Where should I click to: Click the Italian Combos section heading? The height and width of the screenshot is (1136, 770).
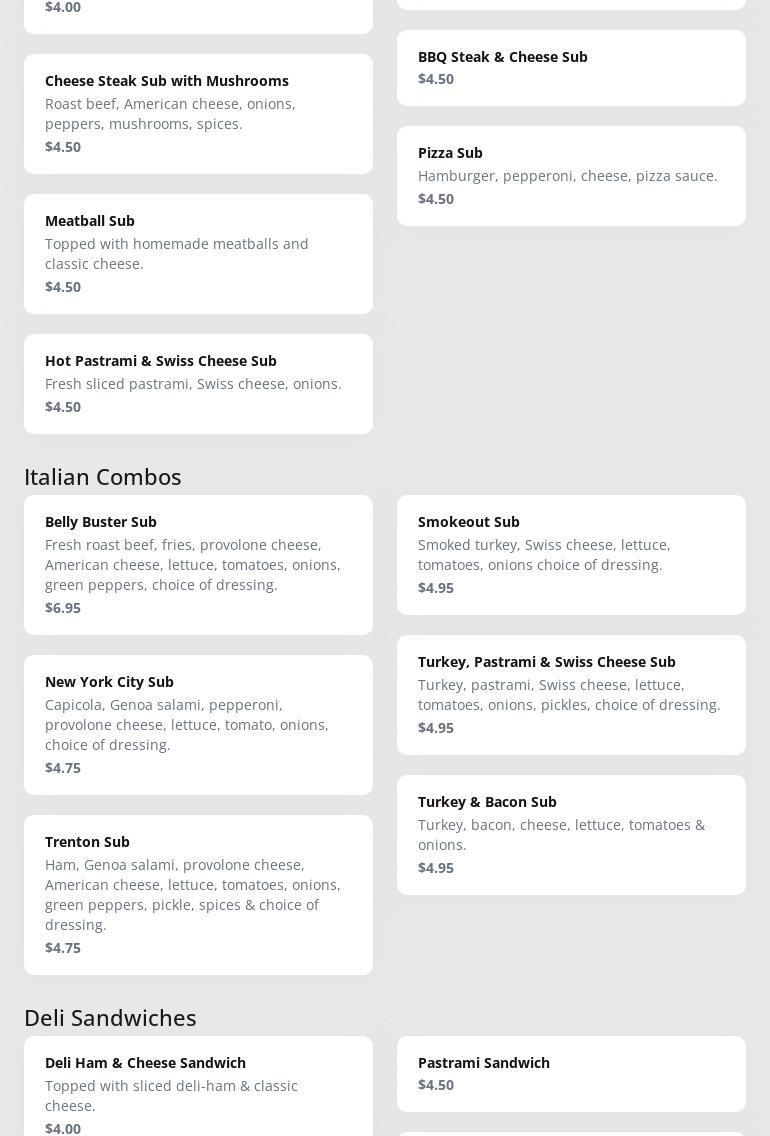pos(103,477)
